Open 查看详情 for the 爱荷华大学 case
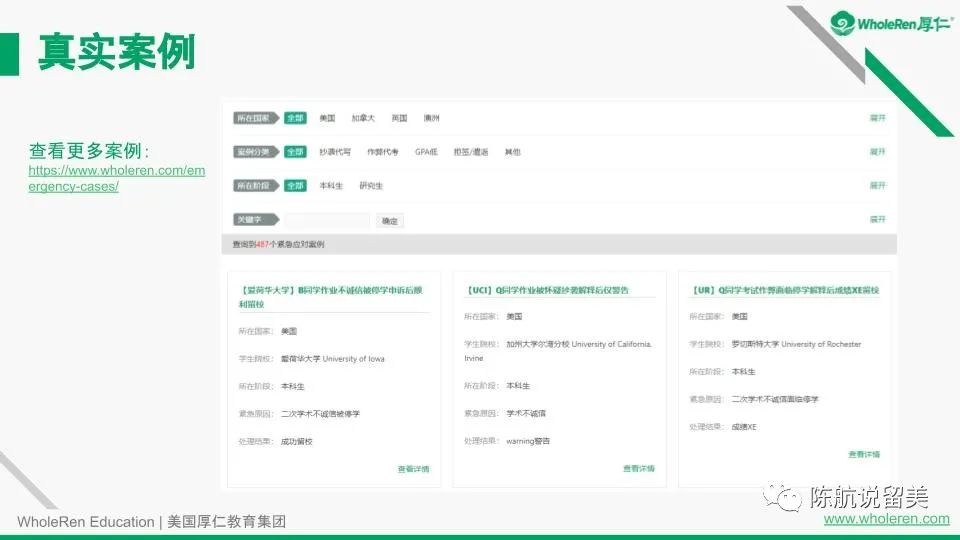 tap(413, 468)
